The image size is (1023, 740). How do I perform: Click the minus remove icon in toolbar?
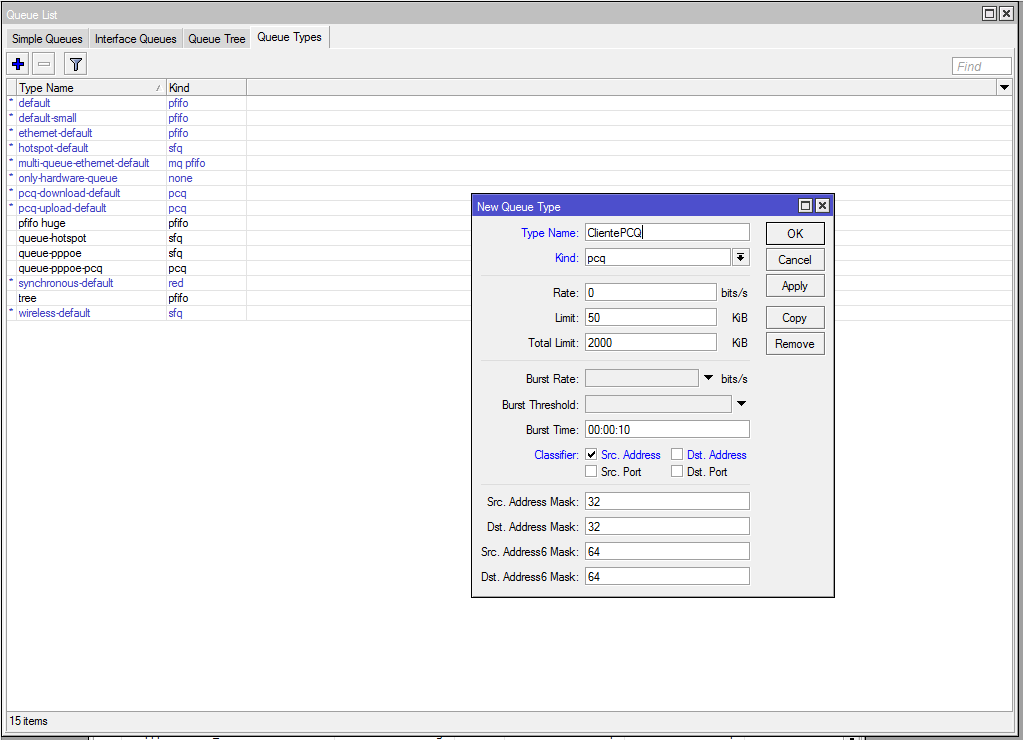click(44, 64)
